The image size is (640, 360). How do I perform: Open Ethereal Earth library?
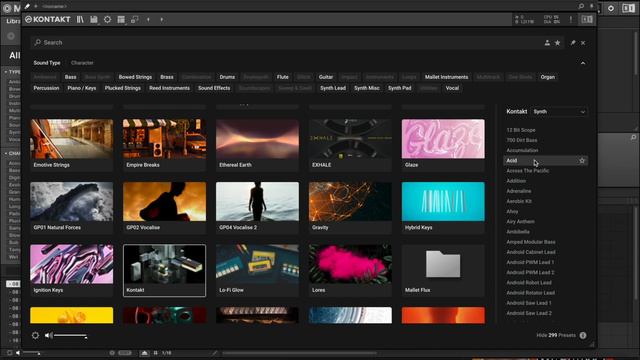pyautogui.click(x=257, y=144)
